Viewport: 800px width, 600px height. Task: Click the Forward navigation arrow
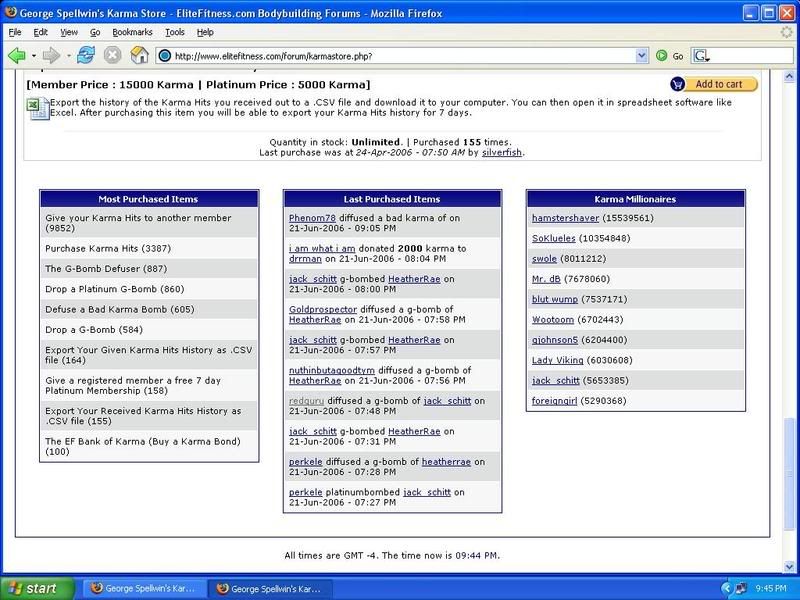pyautogui.click(x=51, y=55)
